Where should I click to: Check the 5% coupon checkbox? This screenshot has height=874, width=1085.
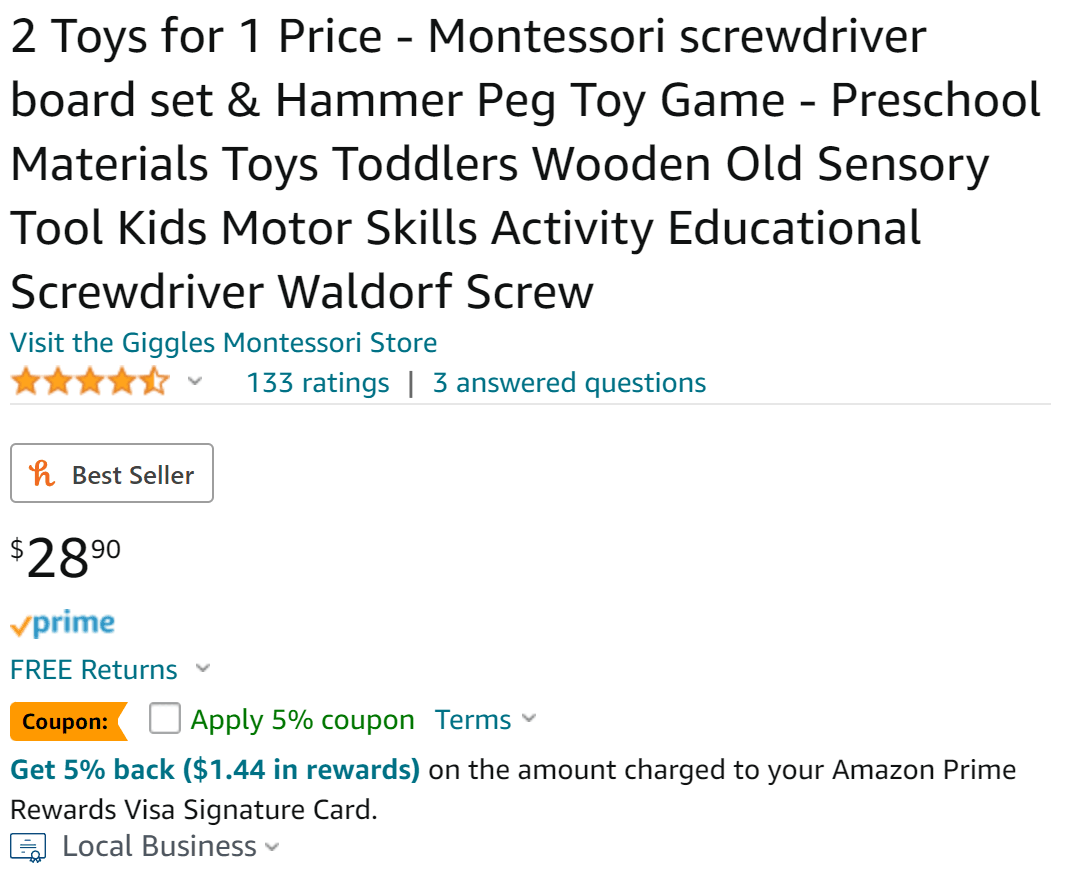click(x=165, y=719)
